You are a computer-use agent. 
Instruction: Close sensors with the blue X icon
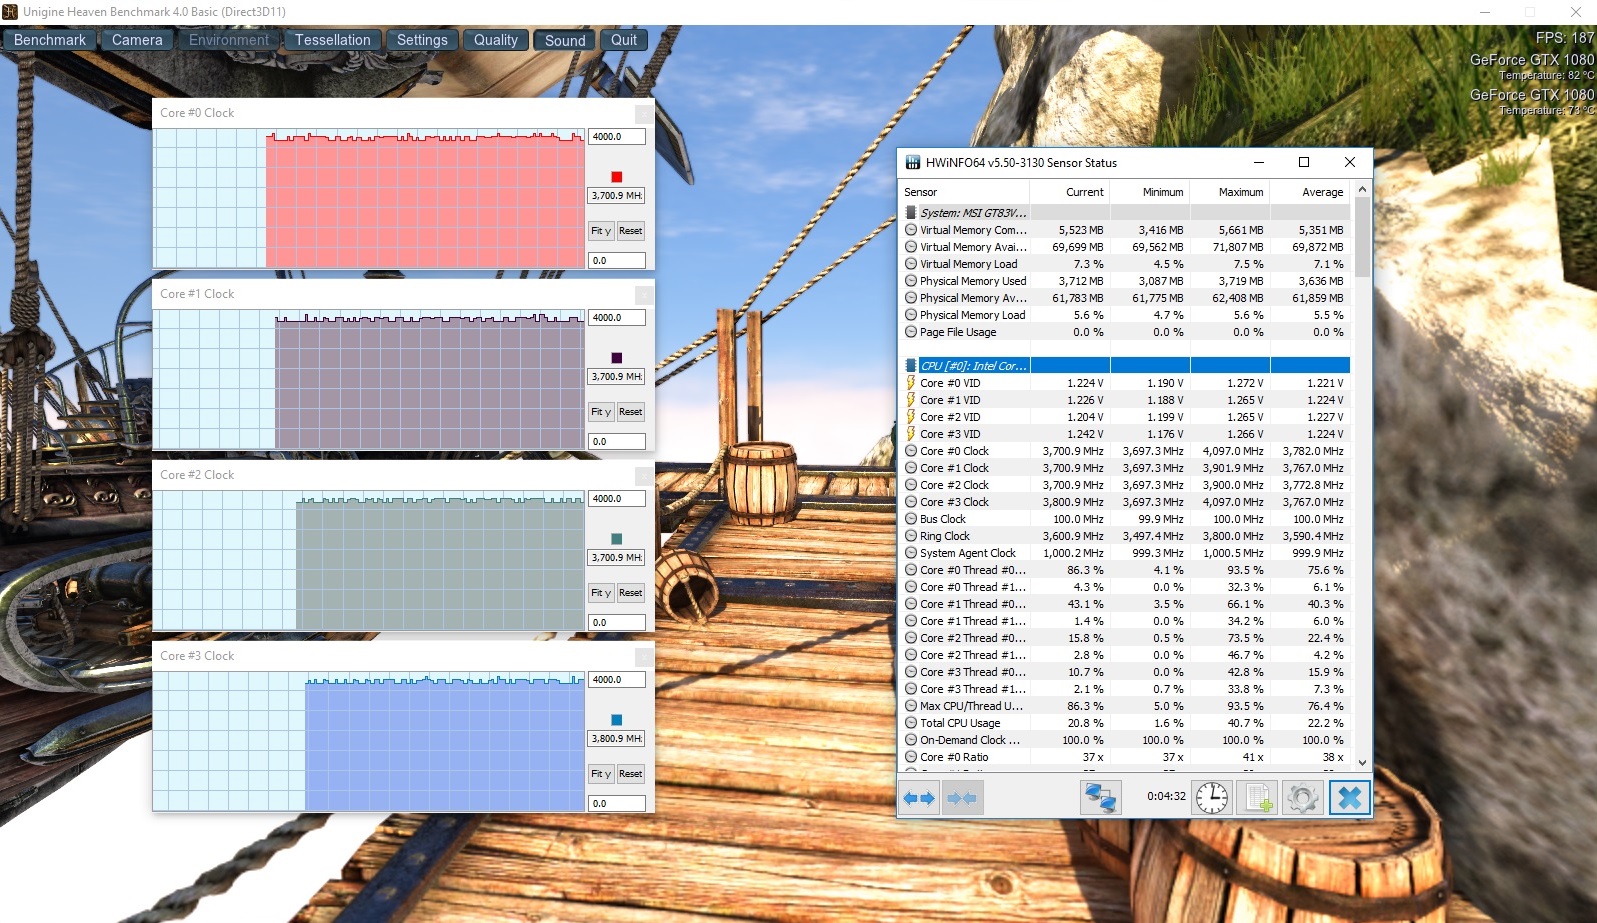[x=1349, y=798]
